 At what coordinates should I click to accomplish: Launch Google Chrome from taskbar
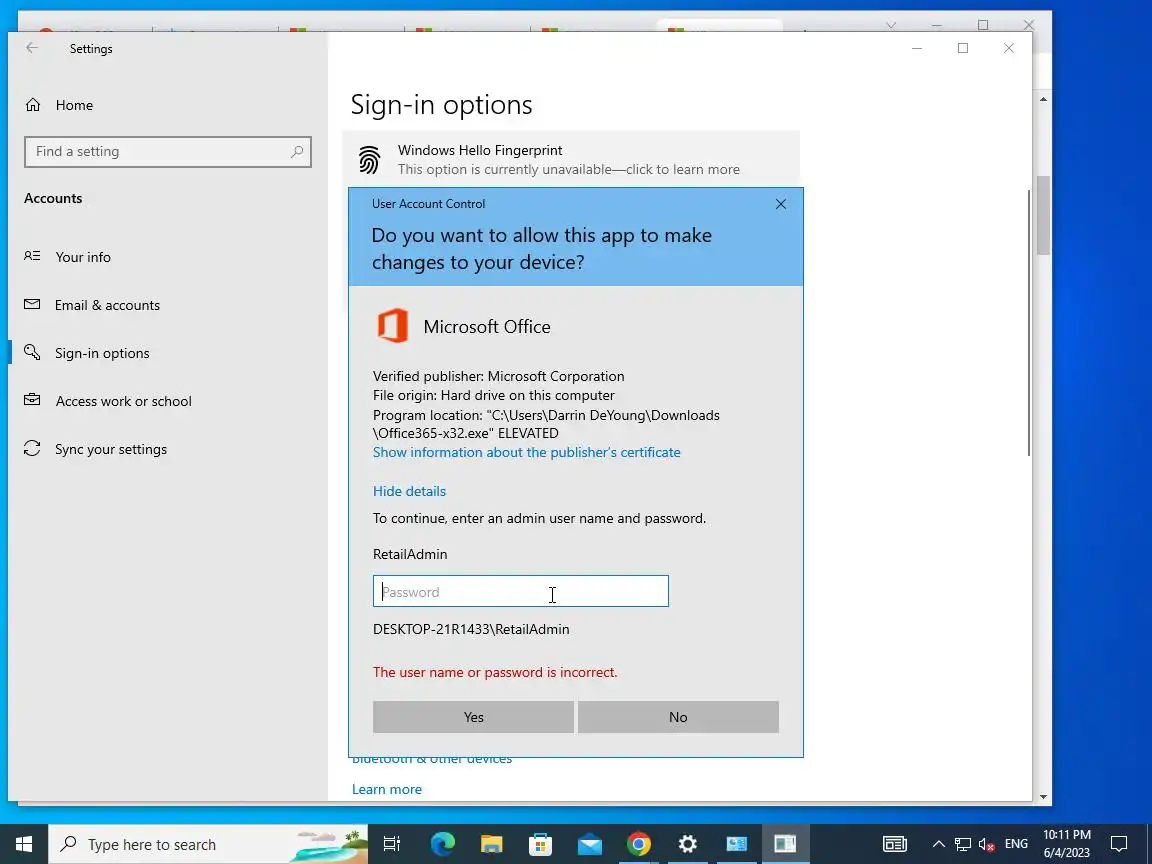tap(638, 844)
